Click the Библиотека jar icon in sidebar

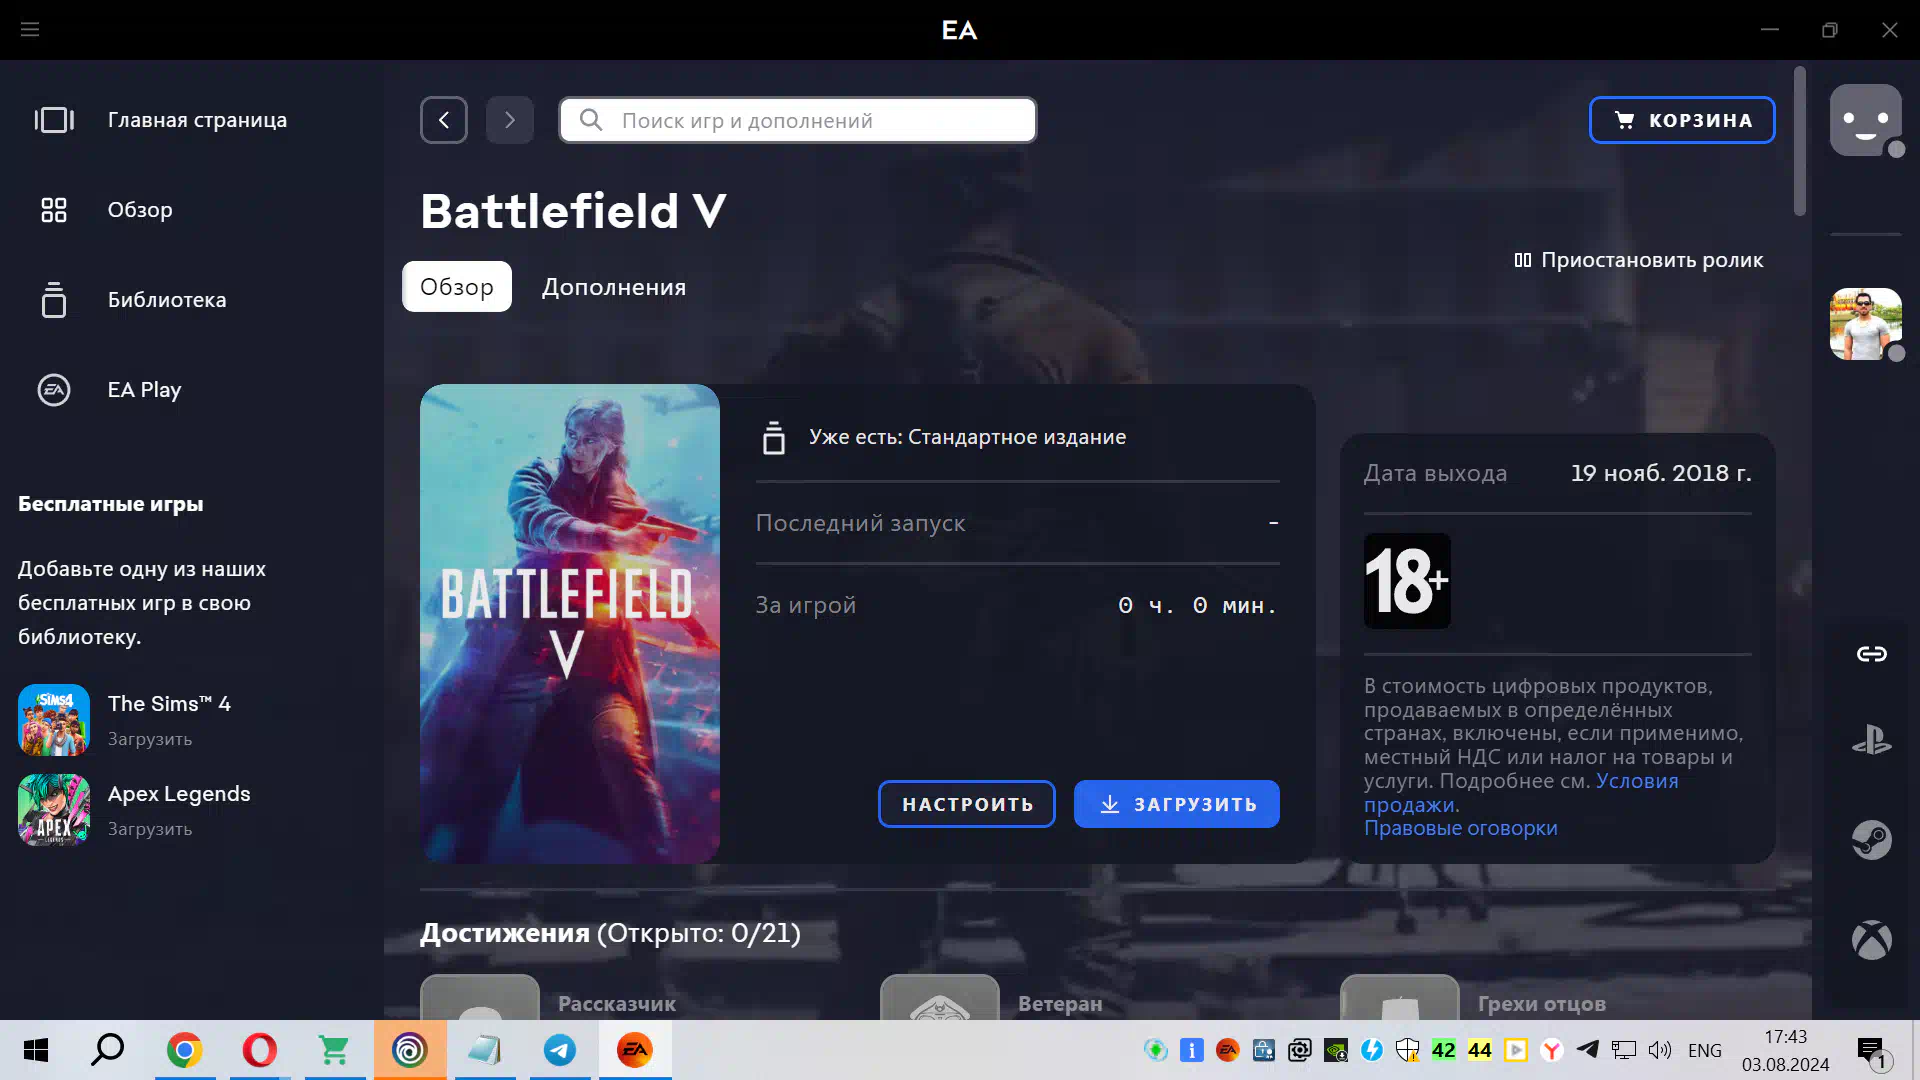(x=54, y=300)
